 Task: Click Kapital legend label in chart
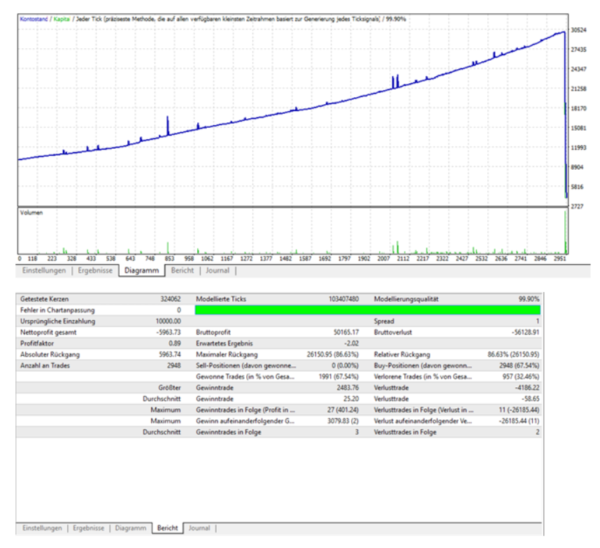[x=62, y=19]
